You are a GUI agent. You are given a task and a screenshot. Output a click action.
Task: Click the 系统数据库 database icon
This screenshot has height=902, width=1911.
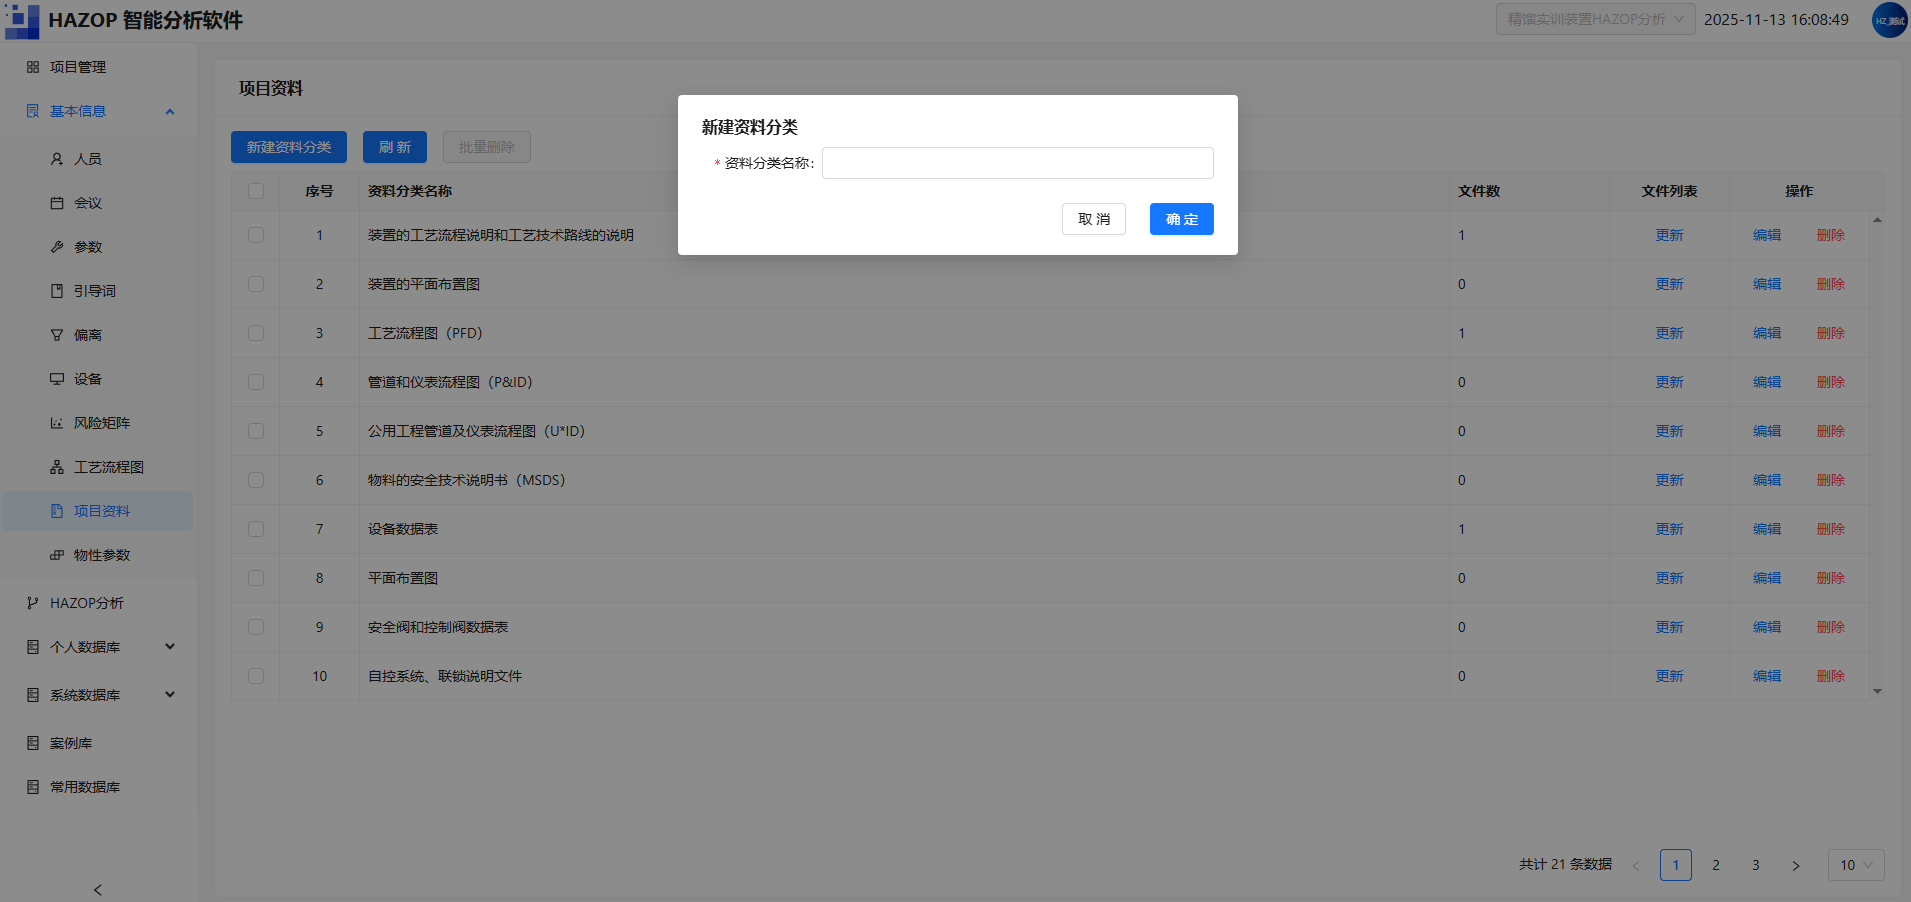33,695
